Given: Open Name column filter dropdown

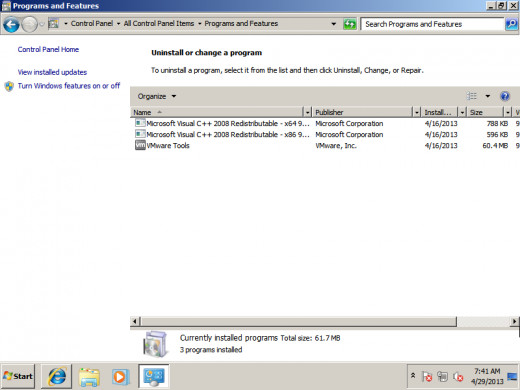Looking at the screenshot, I should 307,112.
